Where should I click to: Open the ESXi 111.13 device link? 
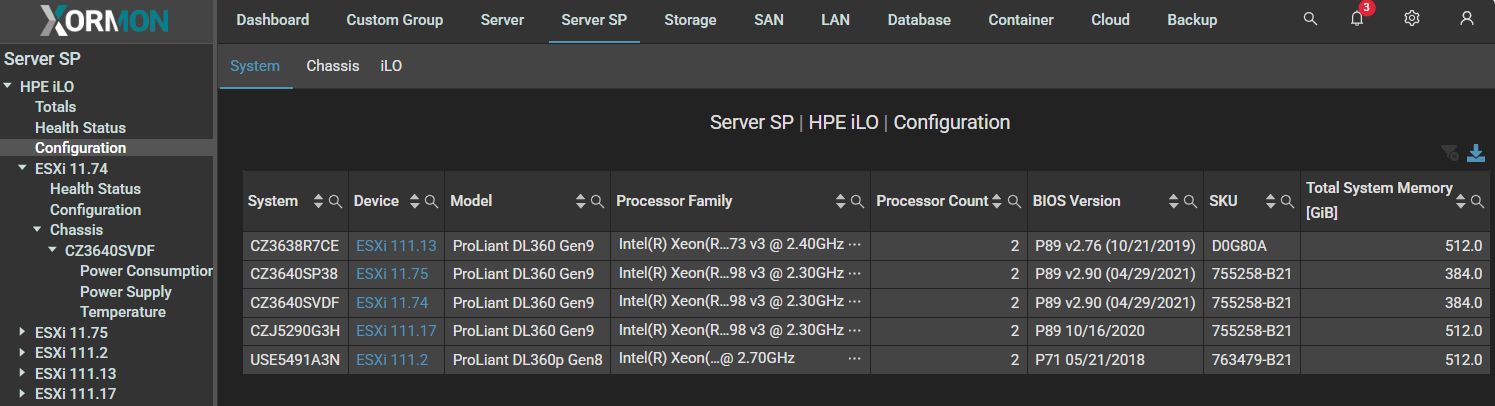(396, 246)
